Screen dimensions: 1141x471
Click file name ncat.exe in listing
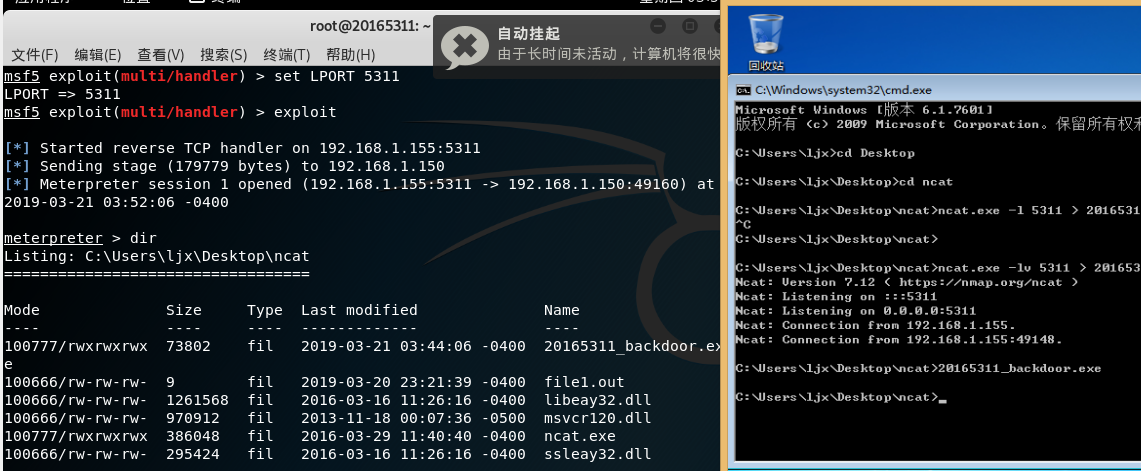(x=580, y=437)
